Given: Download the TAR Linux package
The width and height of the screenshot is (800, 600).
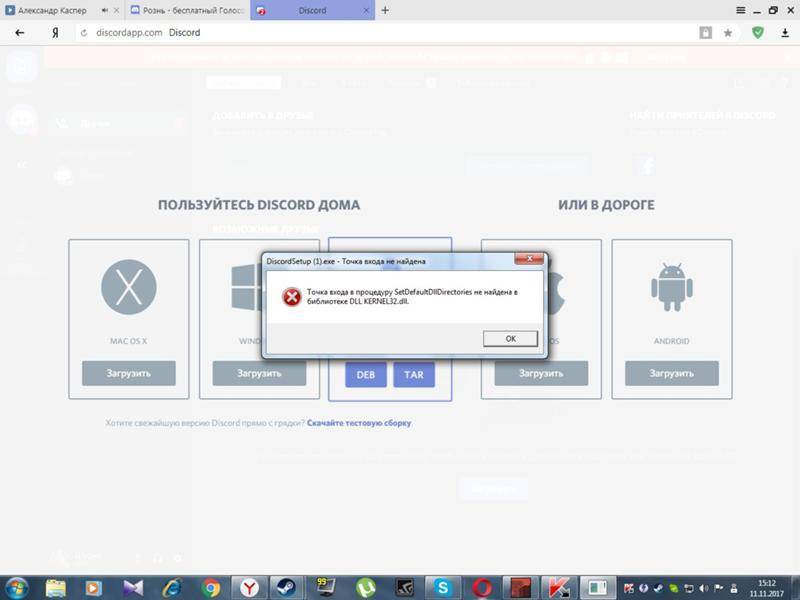Looking at the screenshot, I should pyautogui.click(x=414, y=374).
